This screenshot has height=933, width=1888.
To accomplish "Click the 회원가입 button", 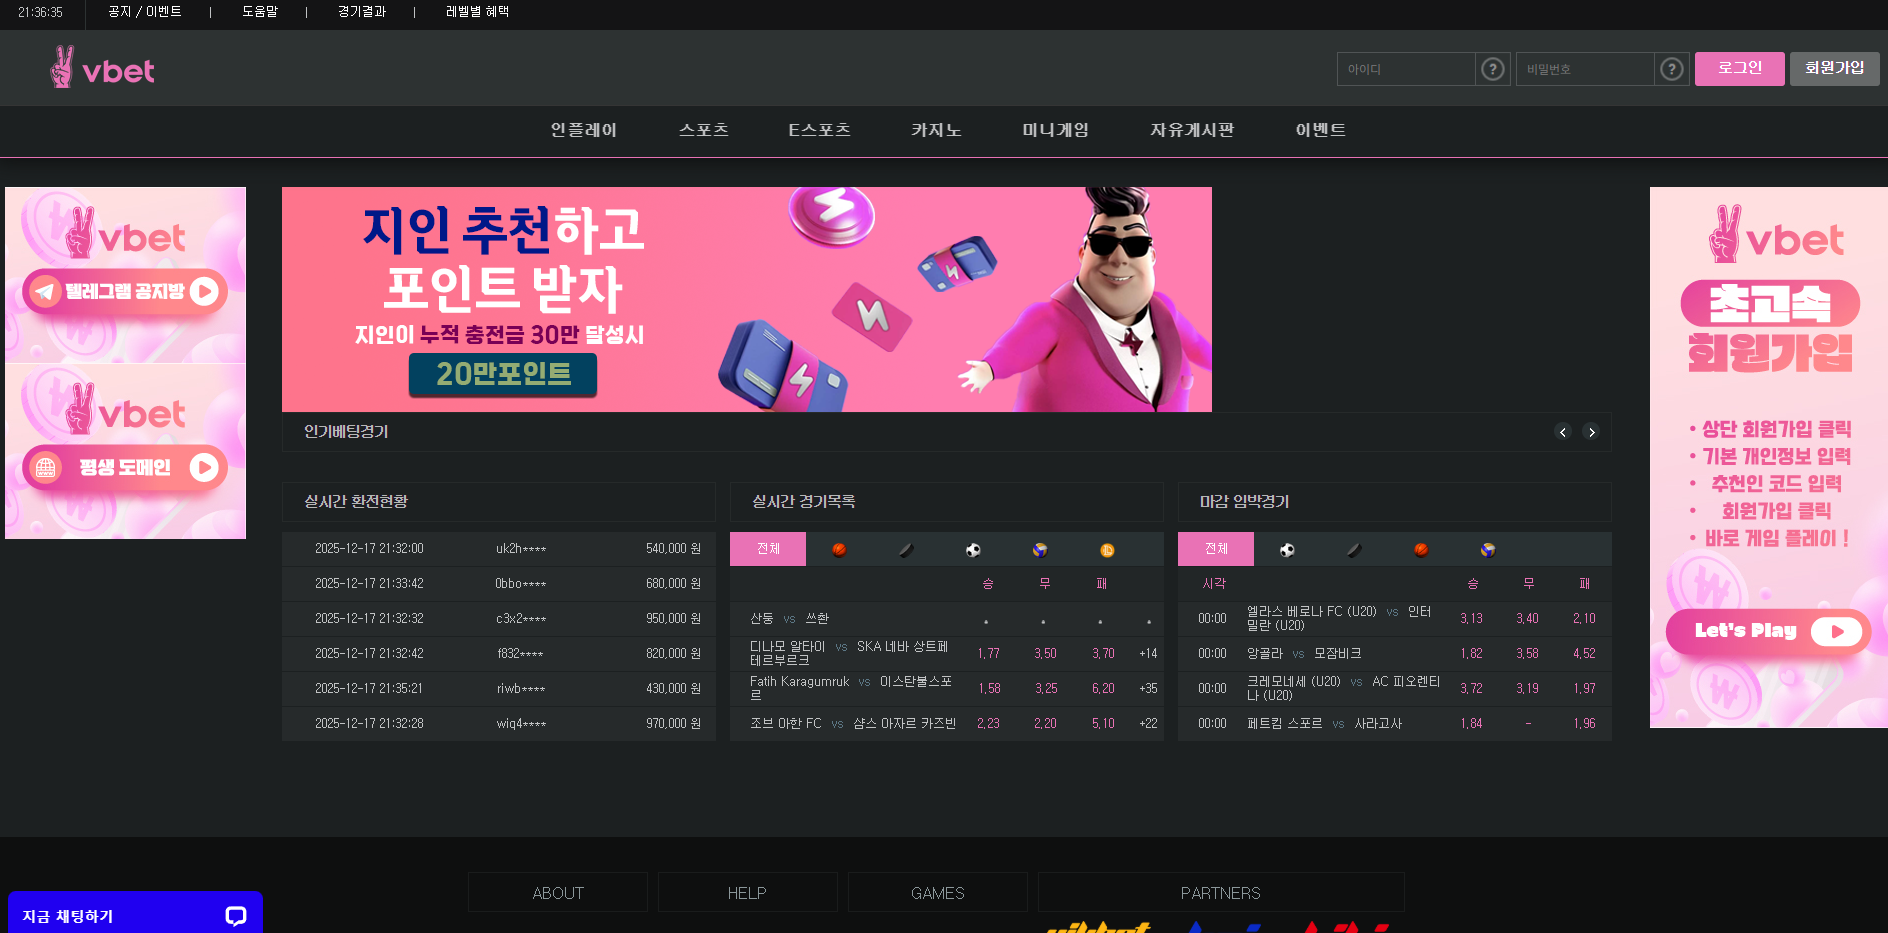I will click(1834, 68).
